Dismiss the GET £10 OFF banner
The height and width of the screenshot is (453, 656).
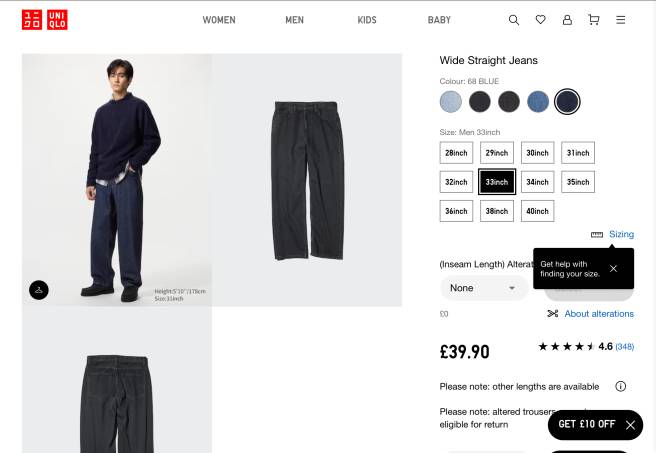pos(630,425)
